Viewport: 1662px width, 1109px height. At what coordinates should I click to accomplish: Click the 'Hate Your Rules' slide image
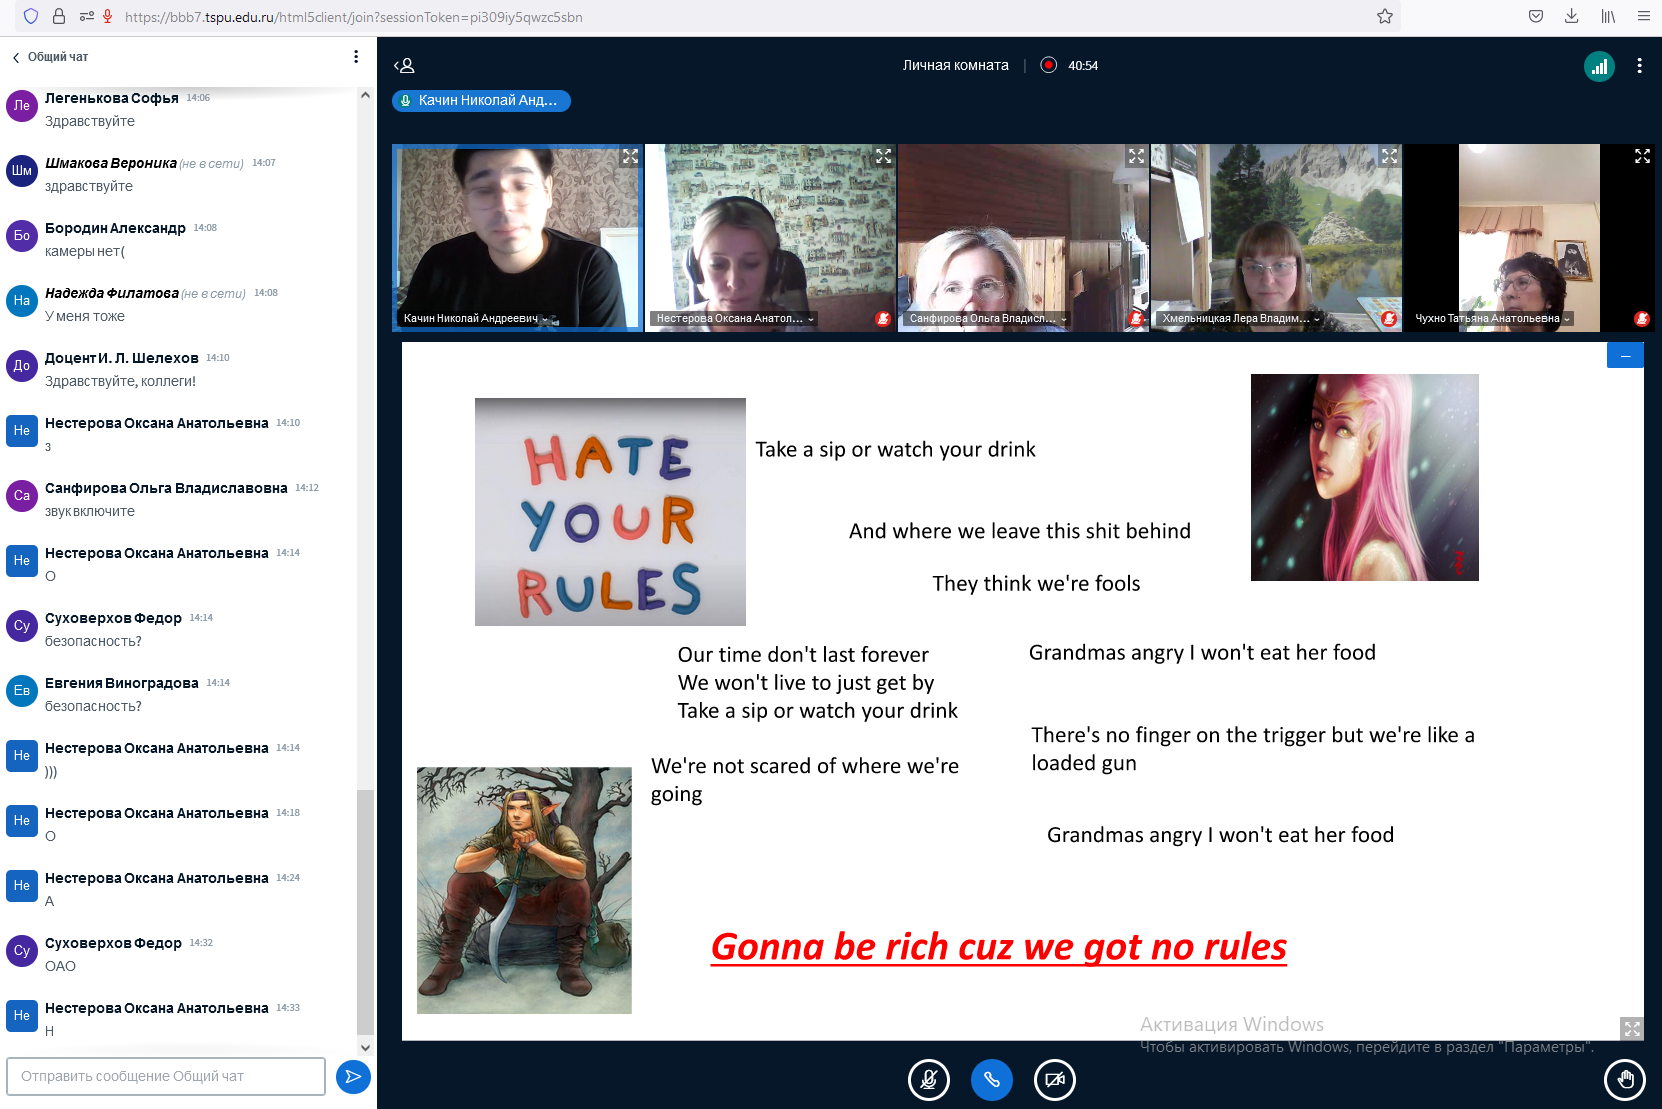[610, 512]
